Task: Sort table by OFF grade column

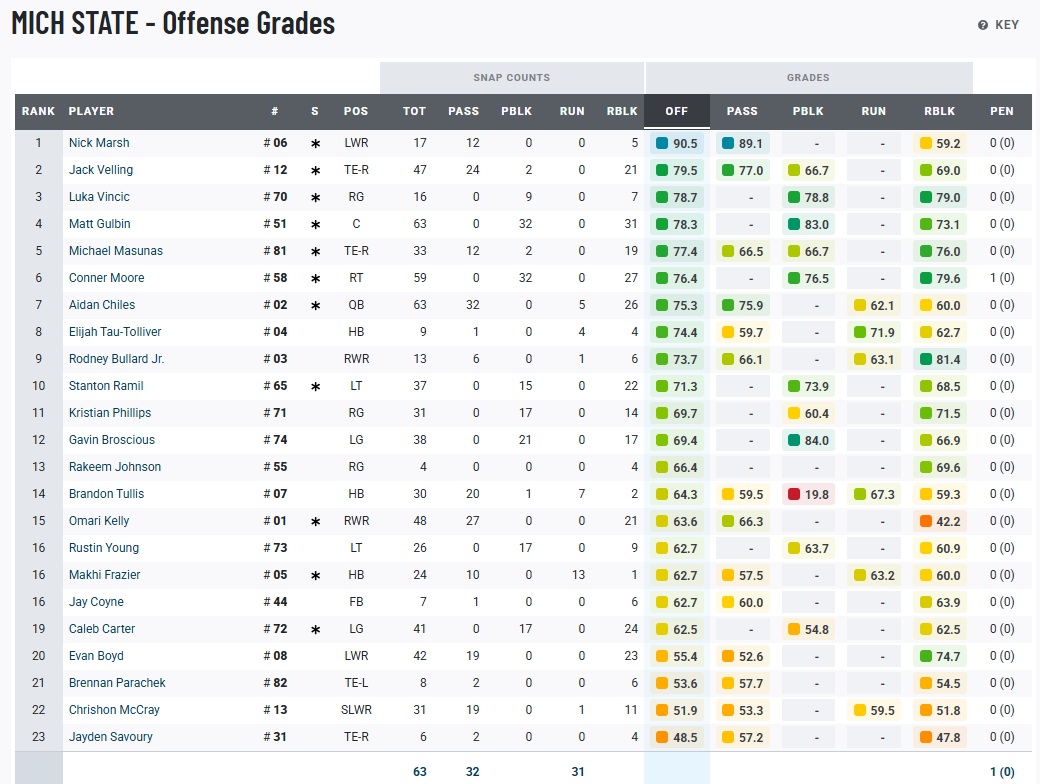Action: (677, 111)
